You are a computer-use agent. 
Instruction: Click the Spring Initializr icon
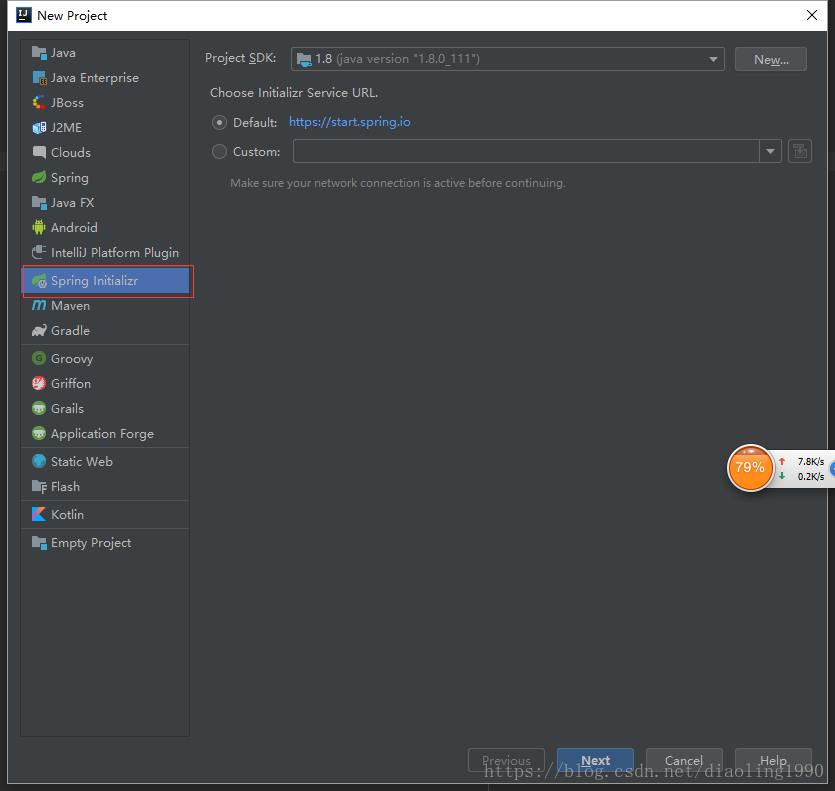coord(39,281)
